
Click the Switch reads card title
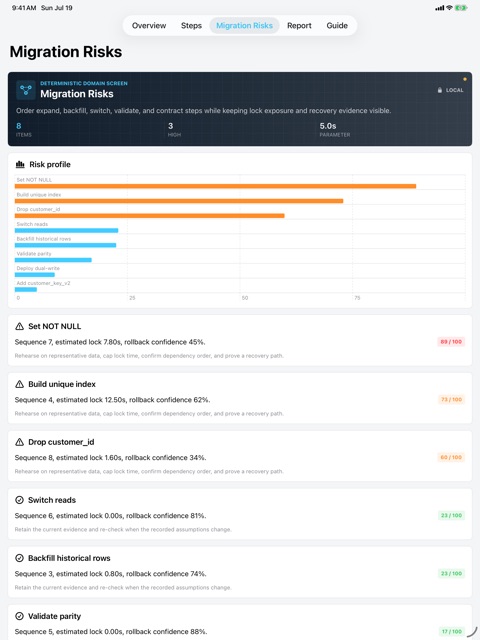(52, 500)
